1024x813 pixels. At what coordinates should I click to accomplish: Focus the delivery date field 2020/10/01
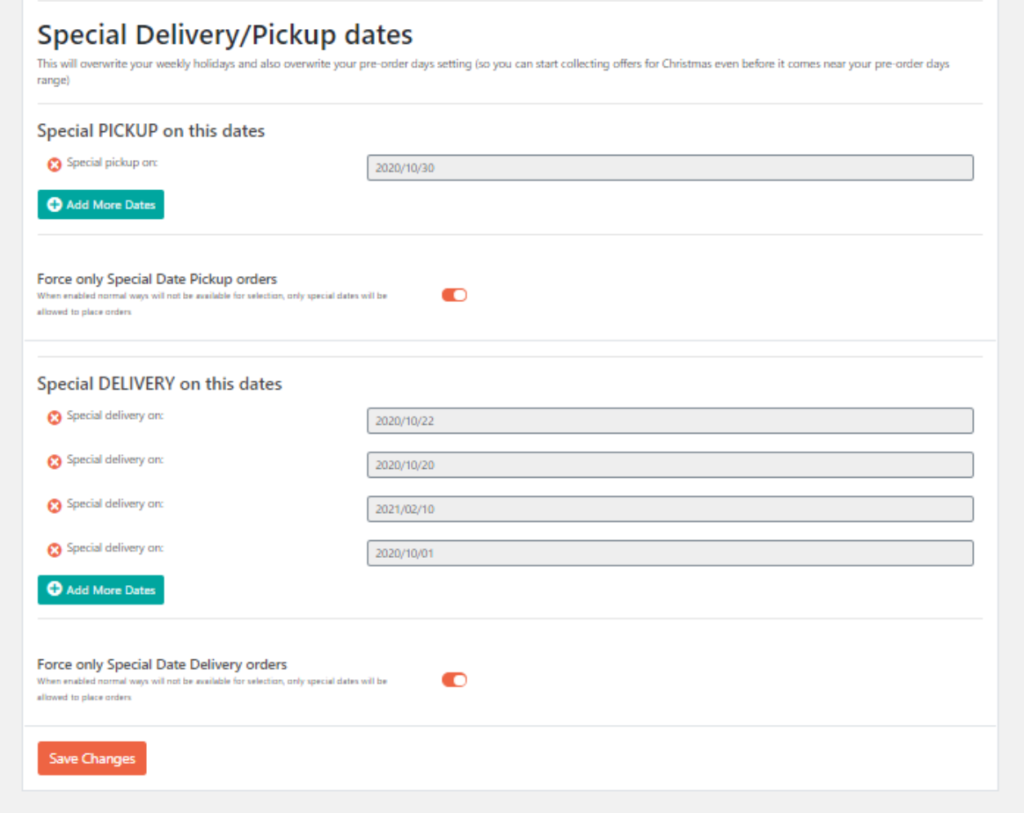pos(670,553)
